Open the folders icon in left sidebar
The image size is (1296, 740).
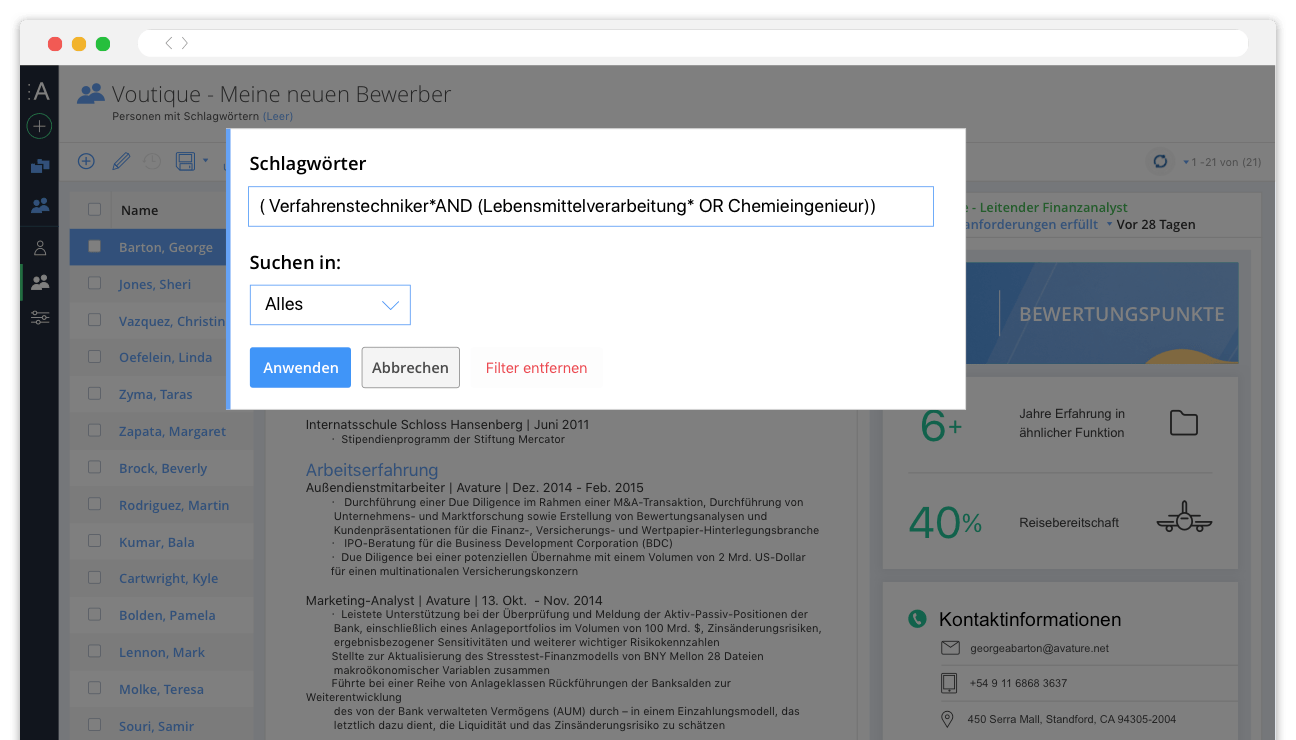click(40, 166)
